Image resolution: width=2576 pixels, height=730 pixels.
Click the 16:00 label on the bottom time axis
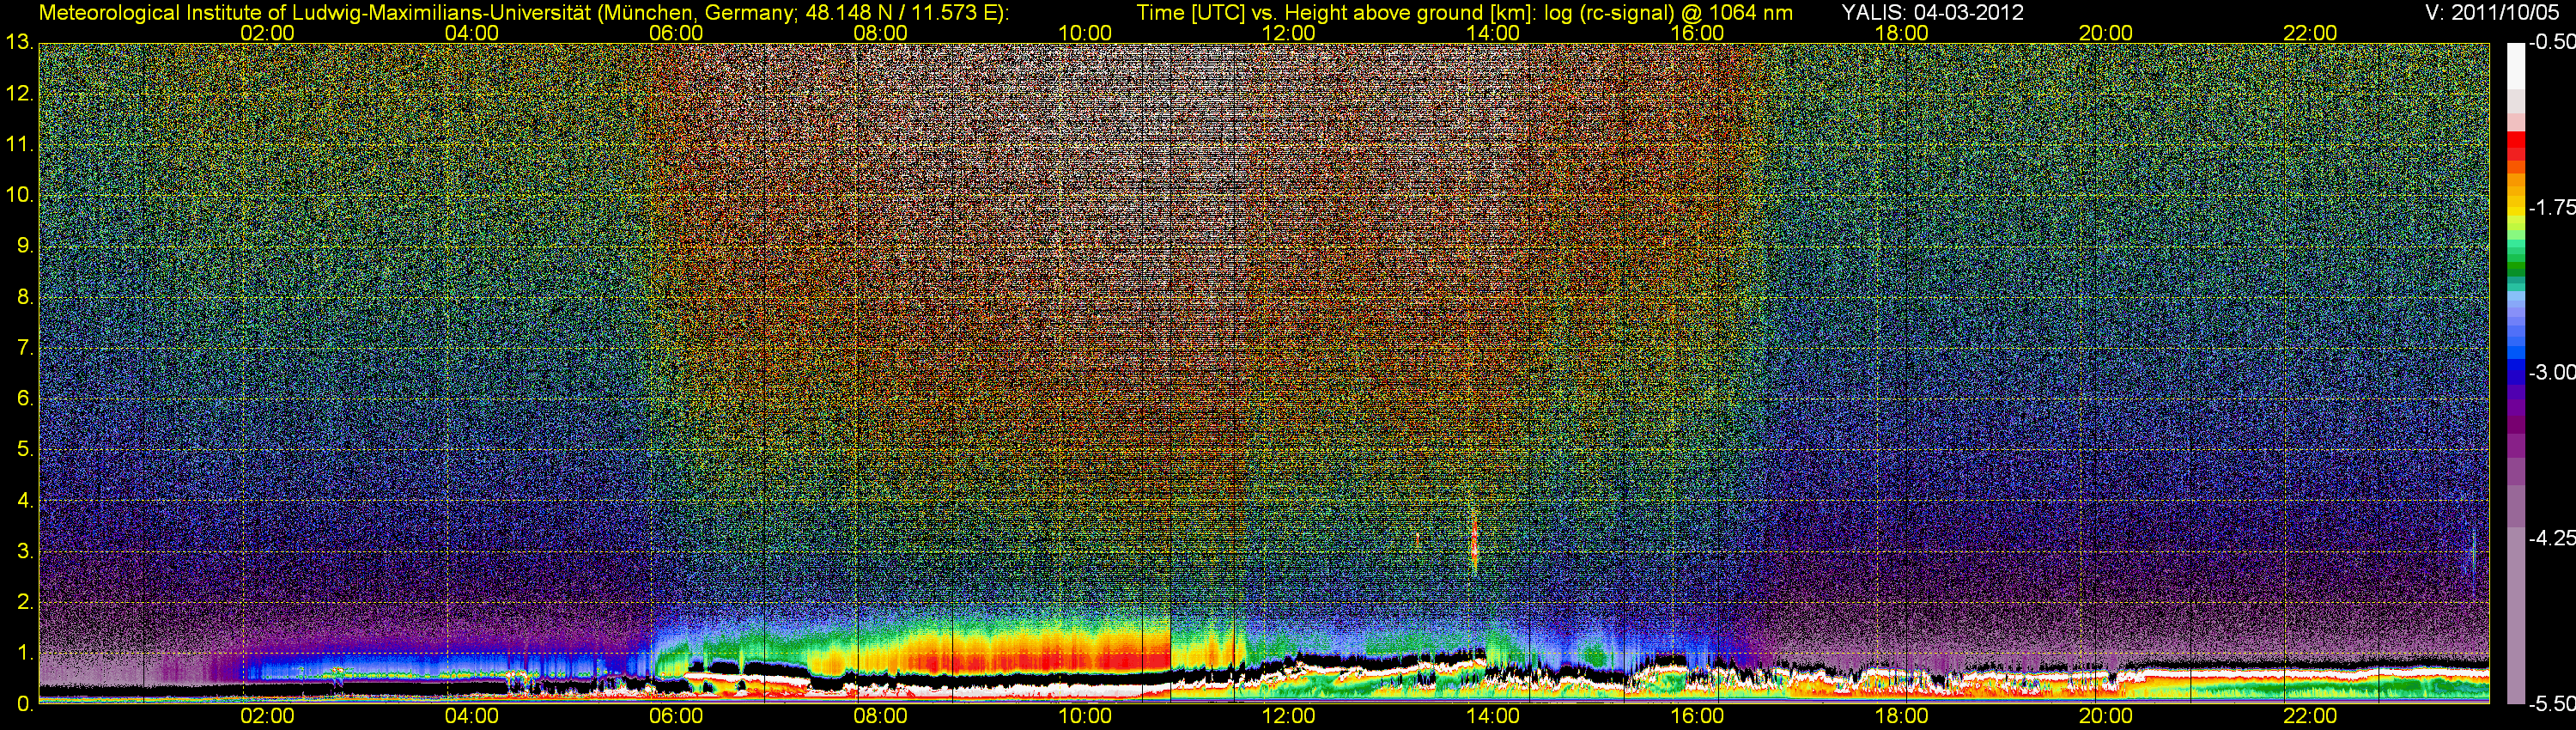(1697, 717)
